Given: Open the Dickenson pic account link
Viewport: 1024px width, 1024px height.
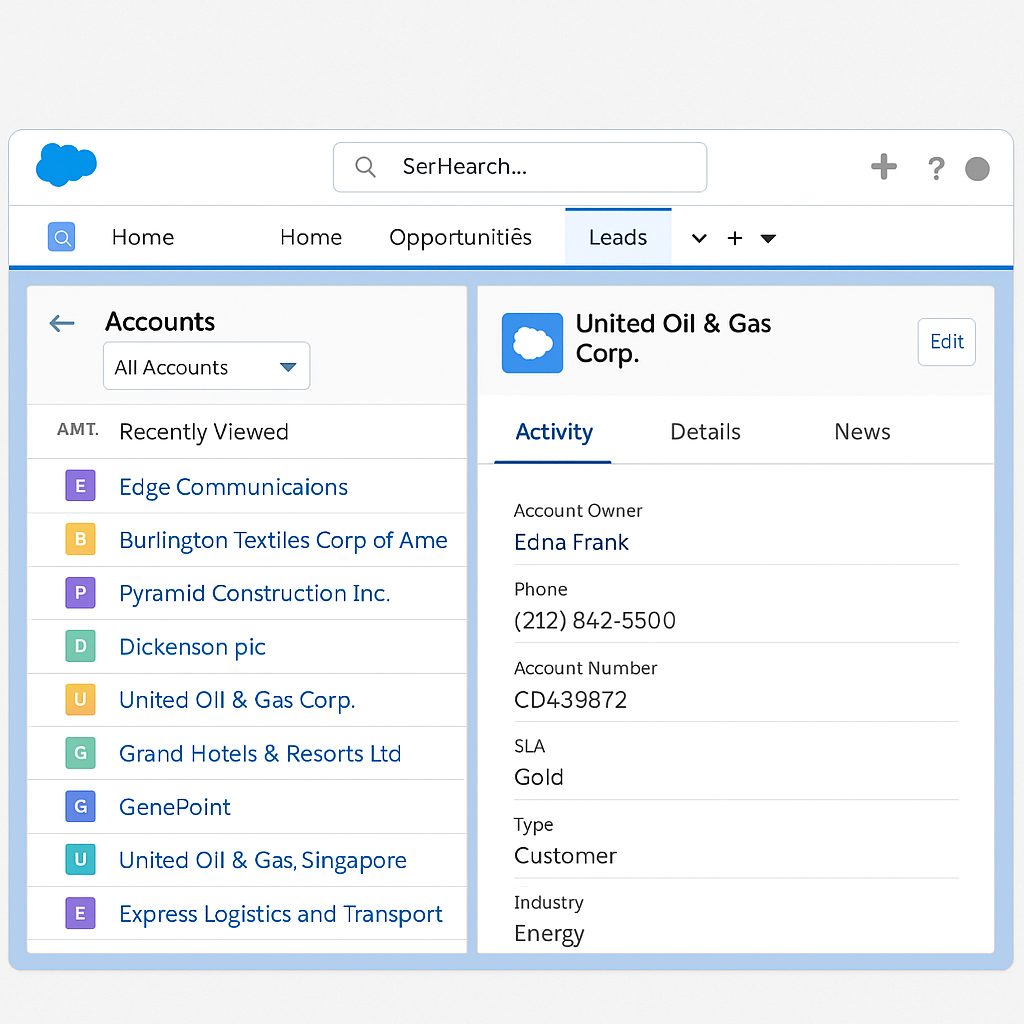Looking at the screenshot, I should click(193, 647).
